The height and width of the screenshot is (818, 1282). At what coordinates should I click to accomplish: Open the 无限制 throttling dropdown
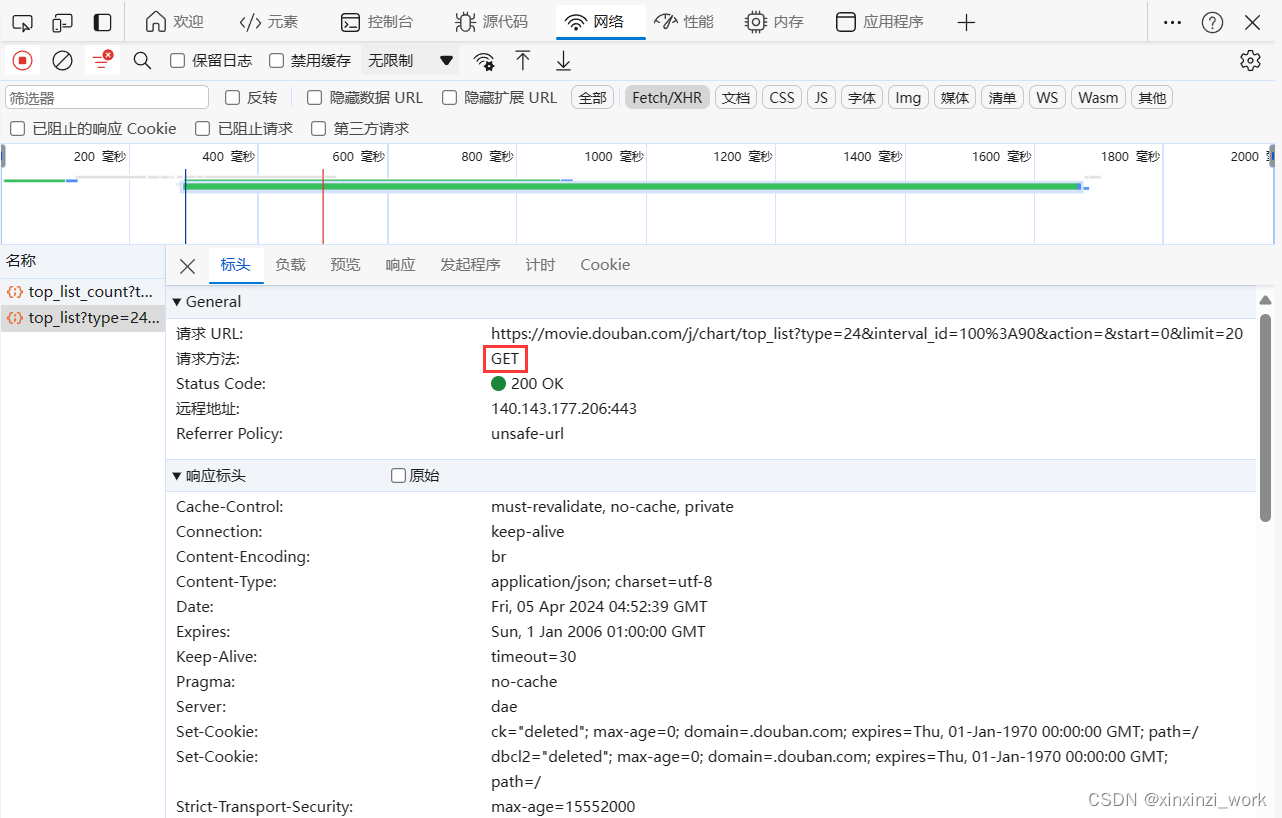[410, 61]
